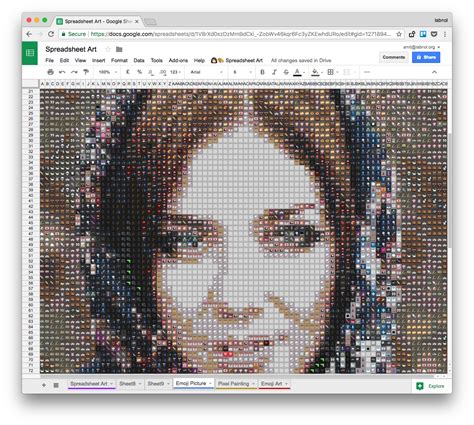
Task: Click the Redo arrow in toolbar
Action: 74,72
